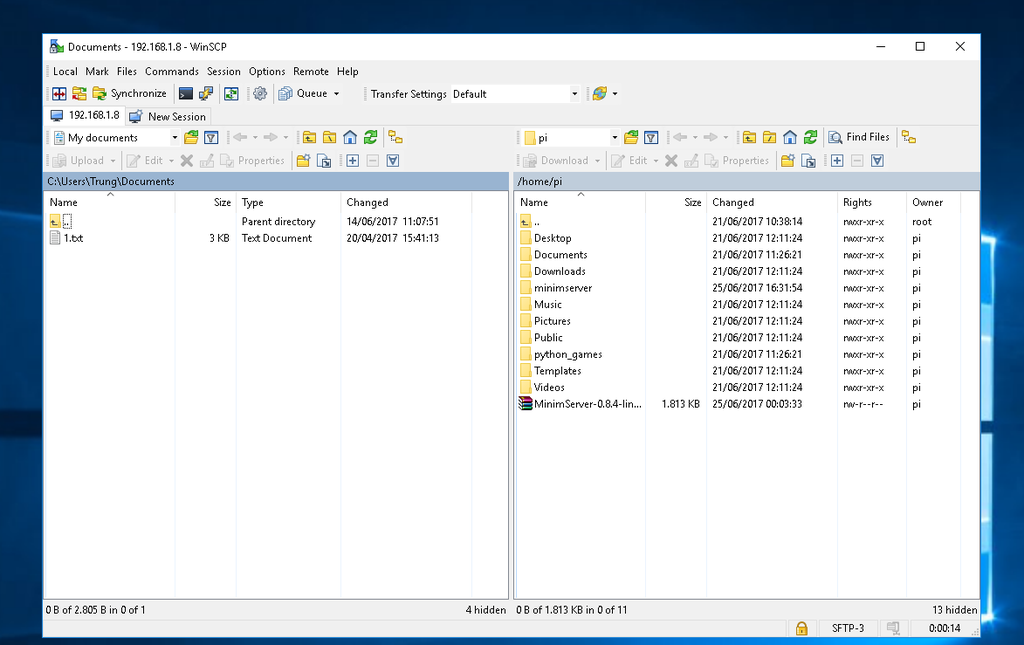
Task: Expand the Transfer Settings Default dropdown
Action: coord(574,94)
